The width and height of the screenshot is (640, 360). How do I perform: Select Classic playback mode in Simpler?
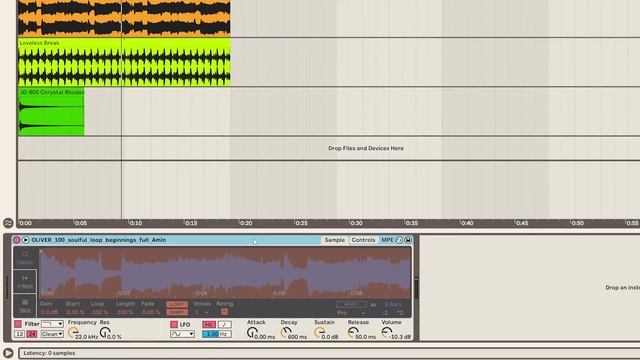pos(25,258)
